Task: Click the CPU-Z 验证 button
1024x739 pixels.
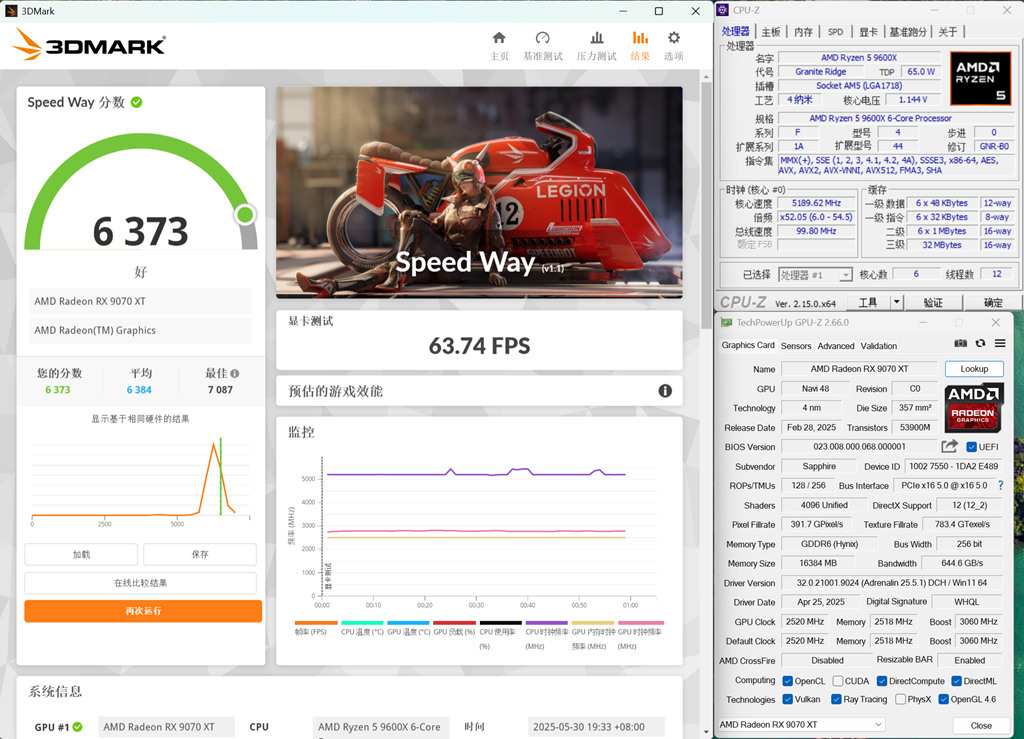Action: tap(933, 302)
